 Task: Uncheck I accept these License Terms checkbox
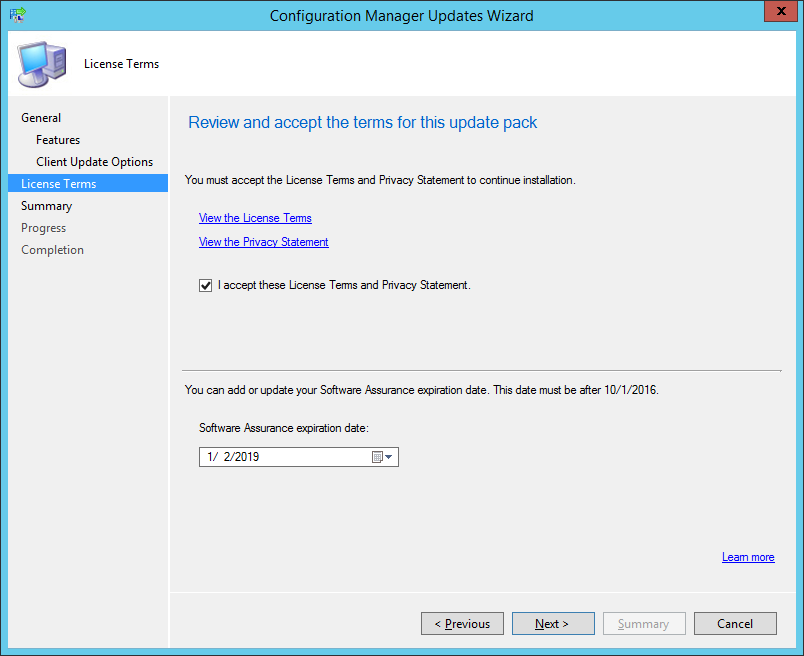(205, 286)
